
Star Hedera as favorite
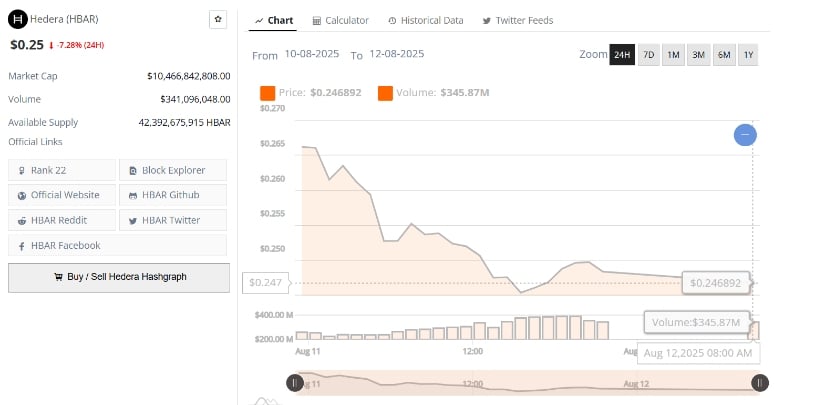point(218,19)
